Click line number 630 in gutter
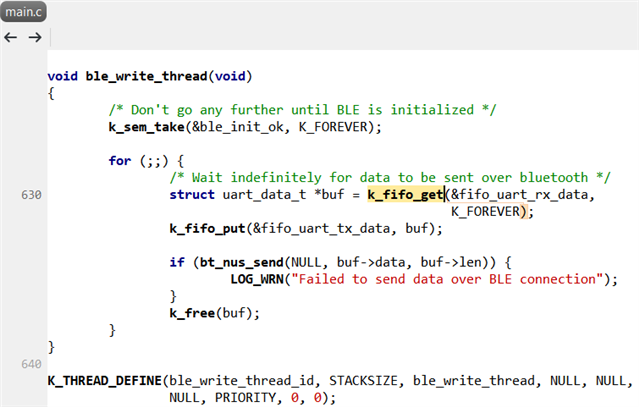Viewport: 639px width, 407px height. pos(31,195)
